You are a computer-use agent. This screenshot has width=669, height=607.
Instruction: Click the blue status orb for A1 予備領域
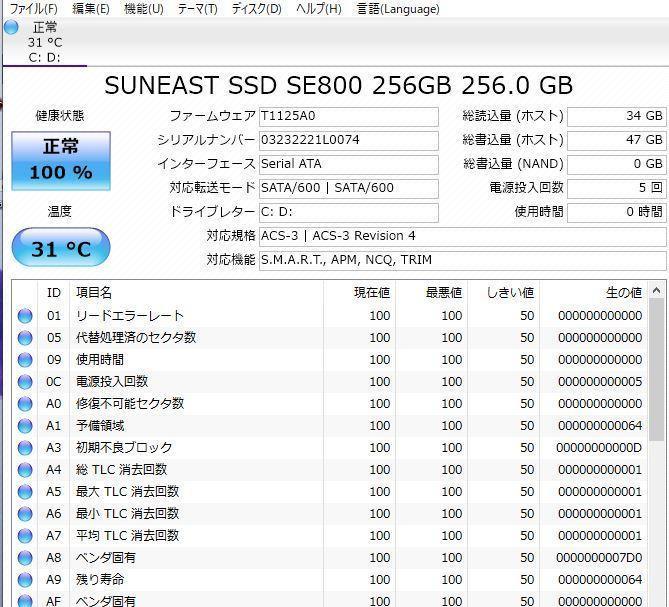click(x=25, y=425)
